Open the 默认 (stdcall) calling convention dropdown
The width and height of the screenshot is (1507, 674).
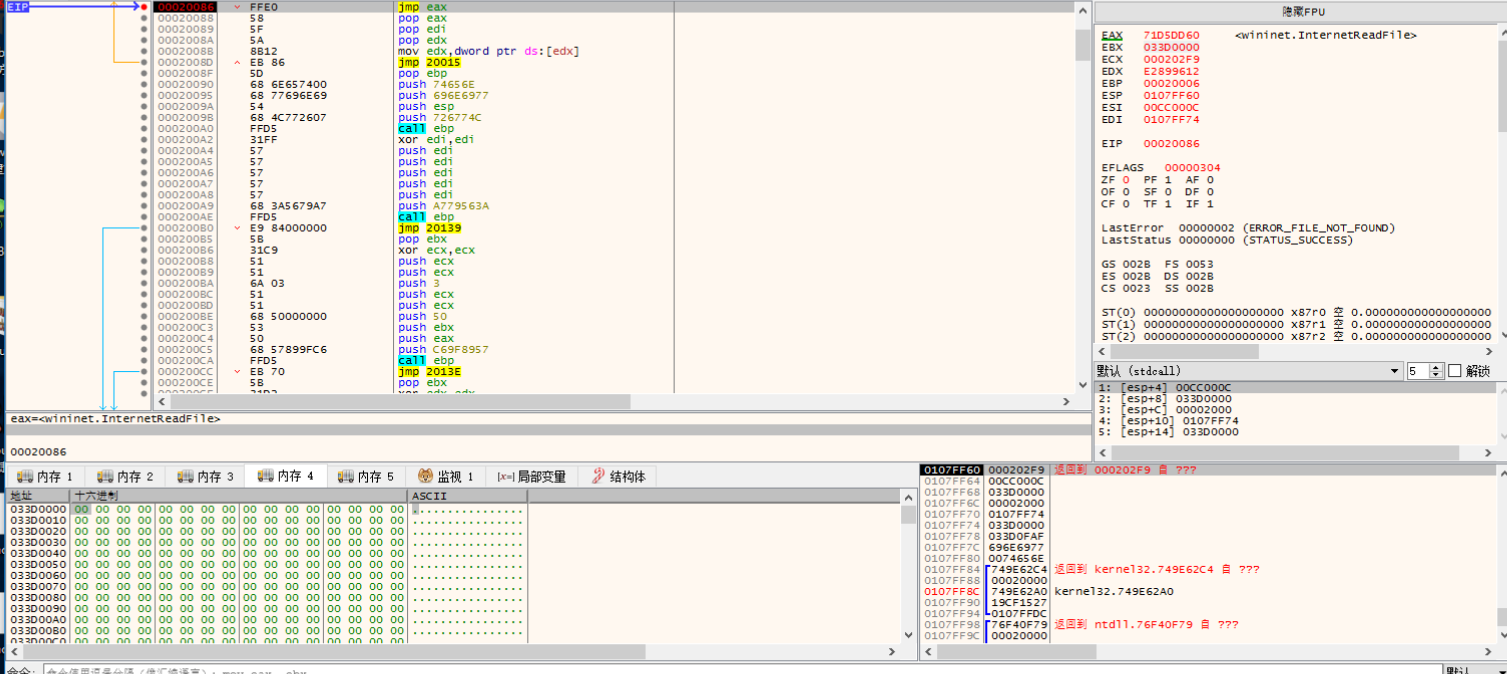tap(1250, 371)
